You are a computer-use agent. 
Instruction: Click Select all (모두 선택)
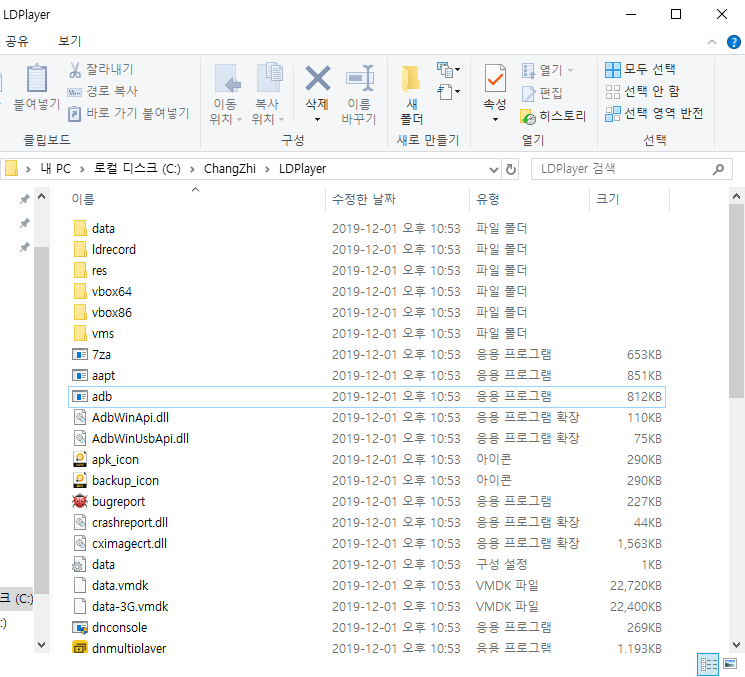pos(640,69)
